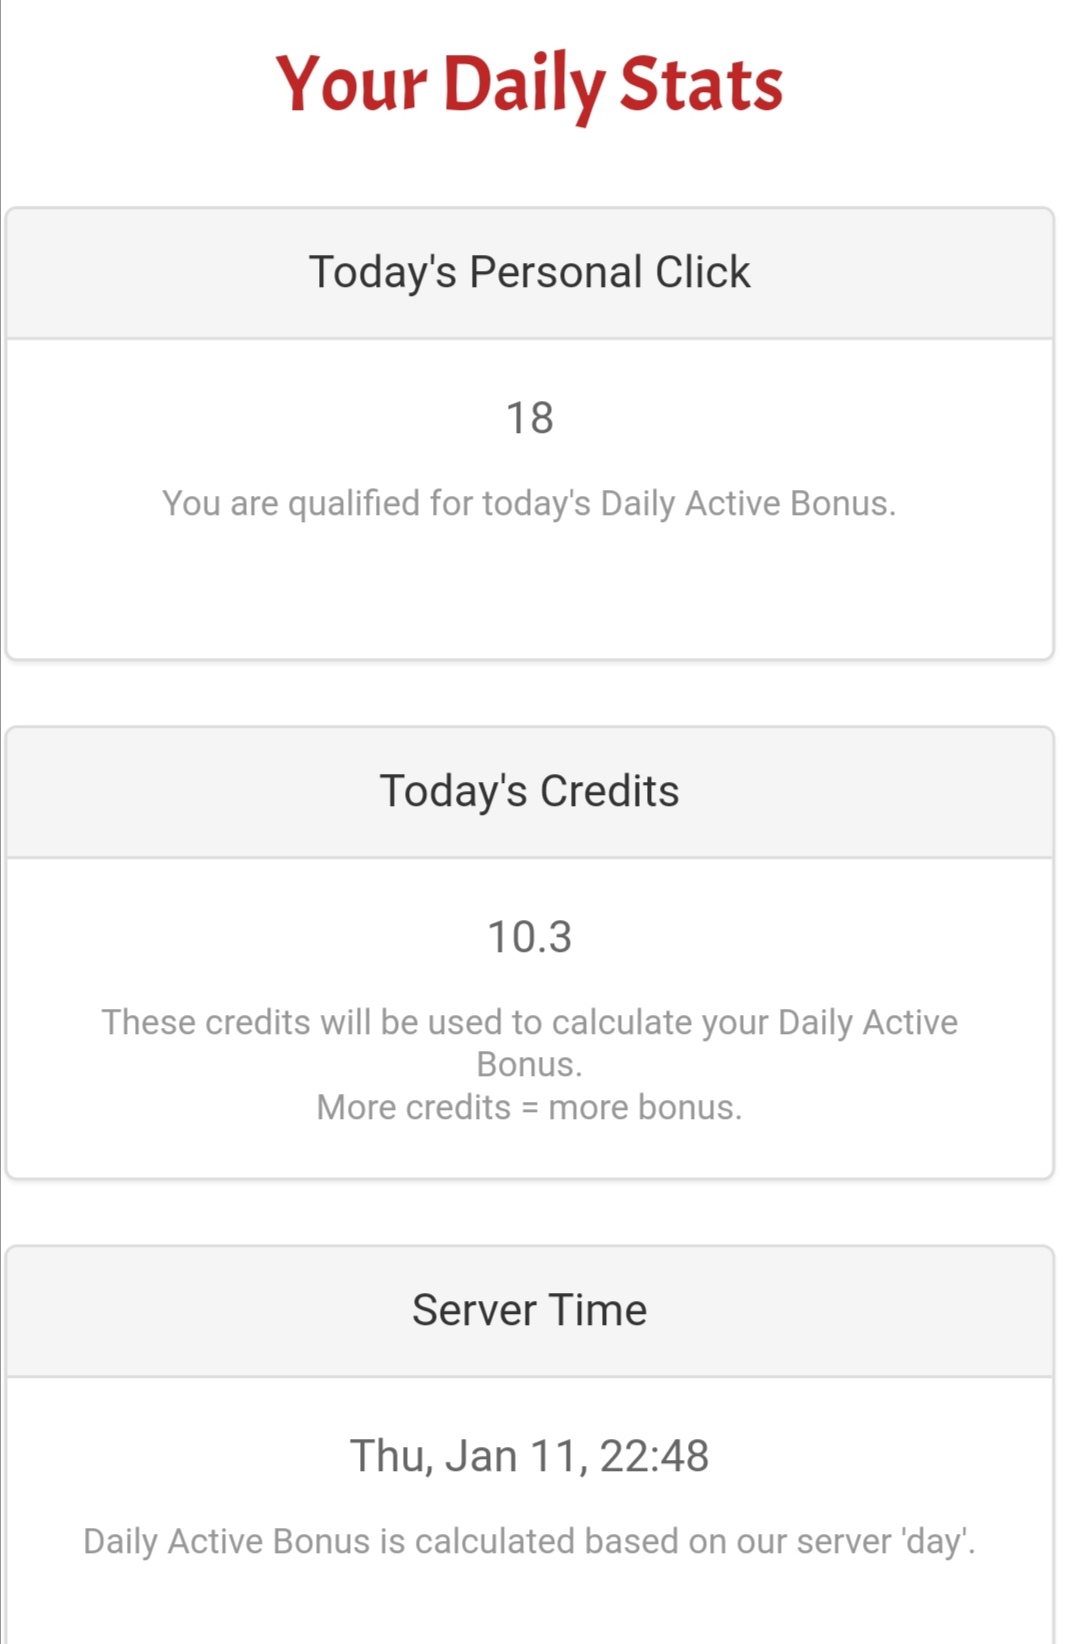This screenshot has height=1644, width=1080.
Task: Click the credits value 10.3
Action: coord(529,937)
